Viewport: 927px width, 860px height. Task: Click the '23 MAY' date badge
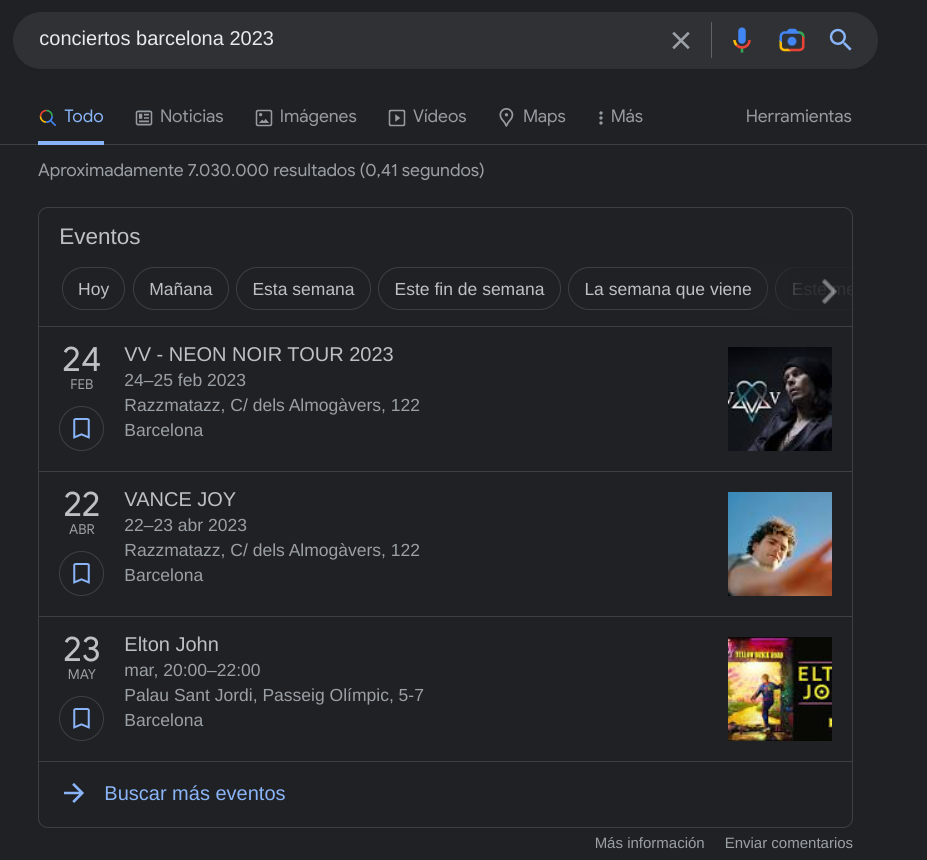(82, 657)
